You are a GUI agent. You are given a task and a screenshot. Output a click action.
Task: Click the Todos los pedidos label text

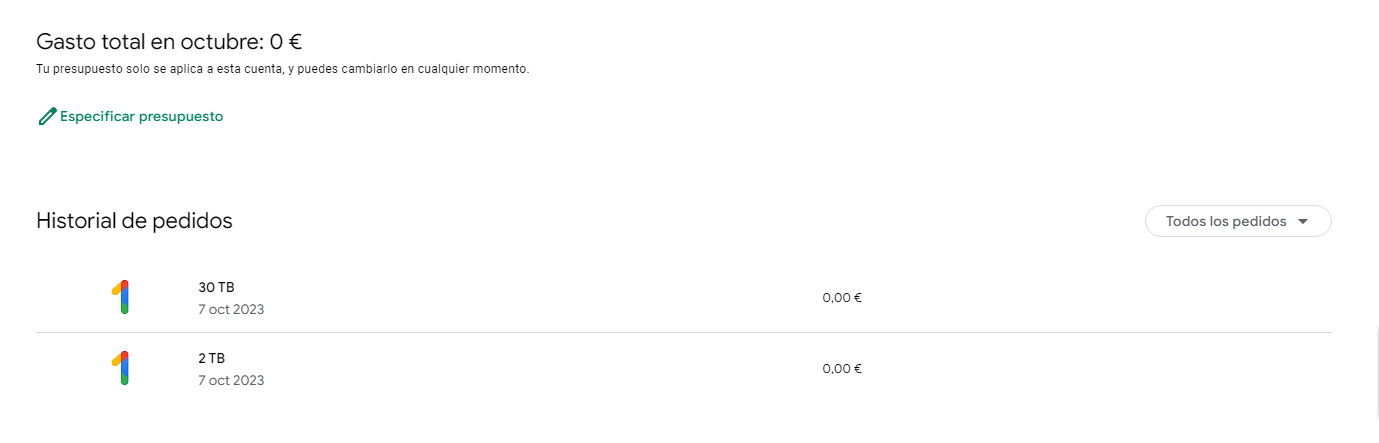pos(1225,222)
